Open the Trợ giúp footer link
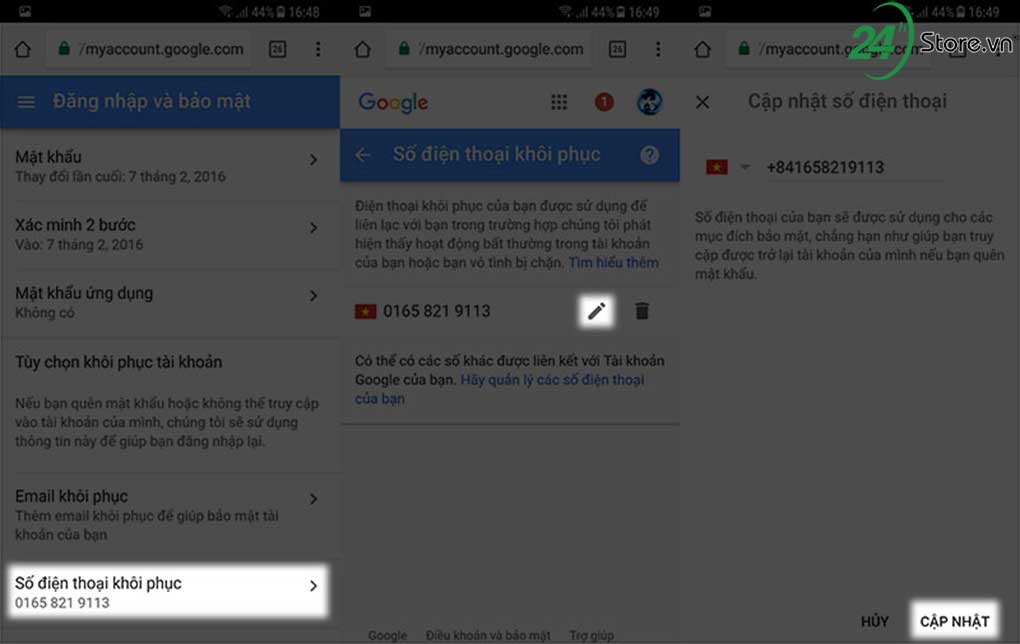 click(x=591, y=635)
